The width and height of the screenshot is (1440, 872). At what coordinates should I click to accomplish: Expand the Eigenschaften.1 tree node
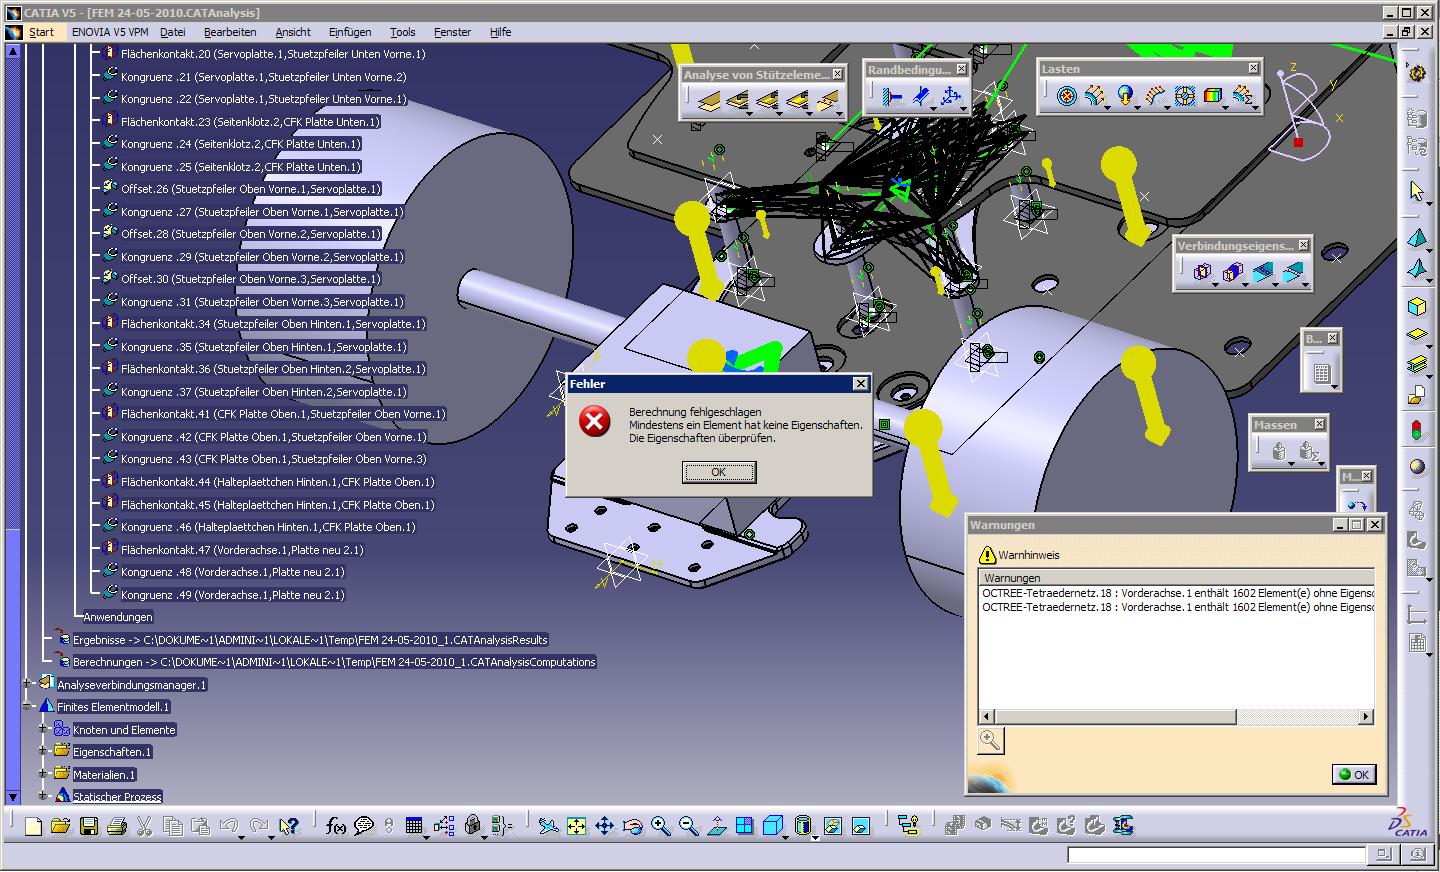[43, 752]
